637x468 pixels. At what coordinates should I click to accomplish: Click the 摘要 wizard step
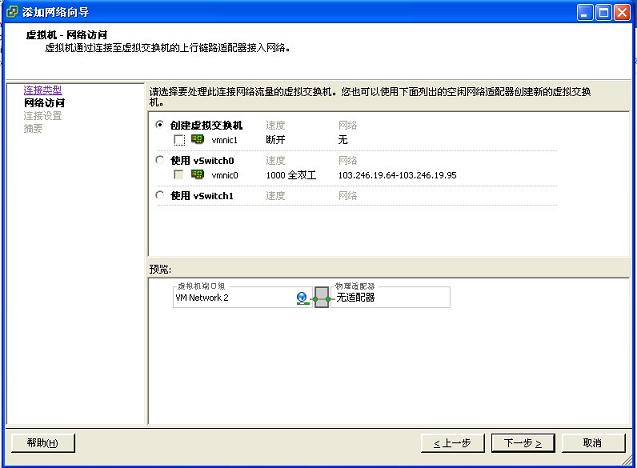tap(33, 127)
